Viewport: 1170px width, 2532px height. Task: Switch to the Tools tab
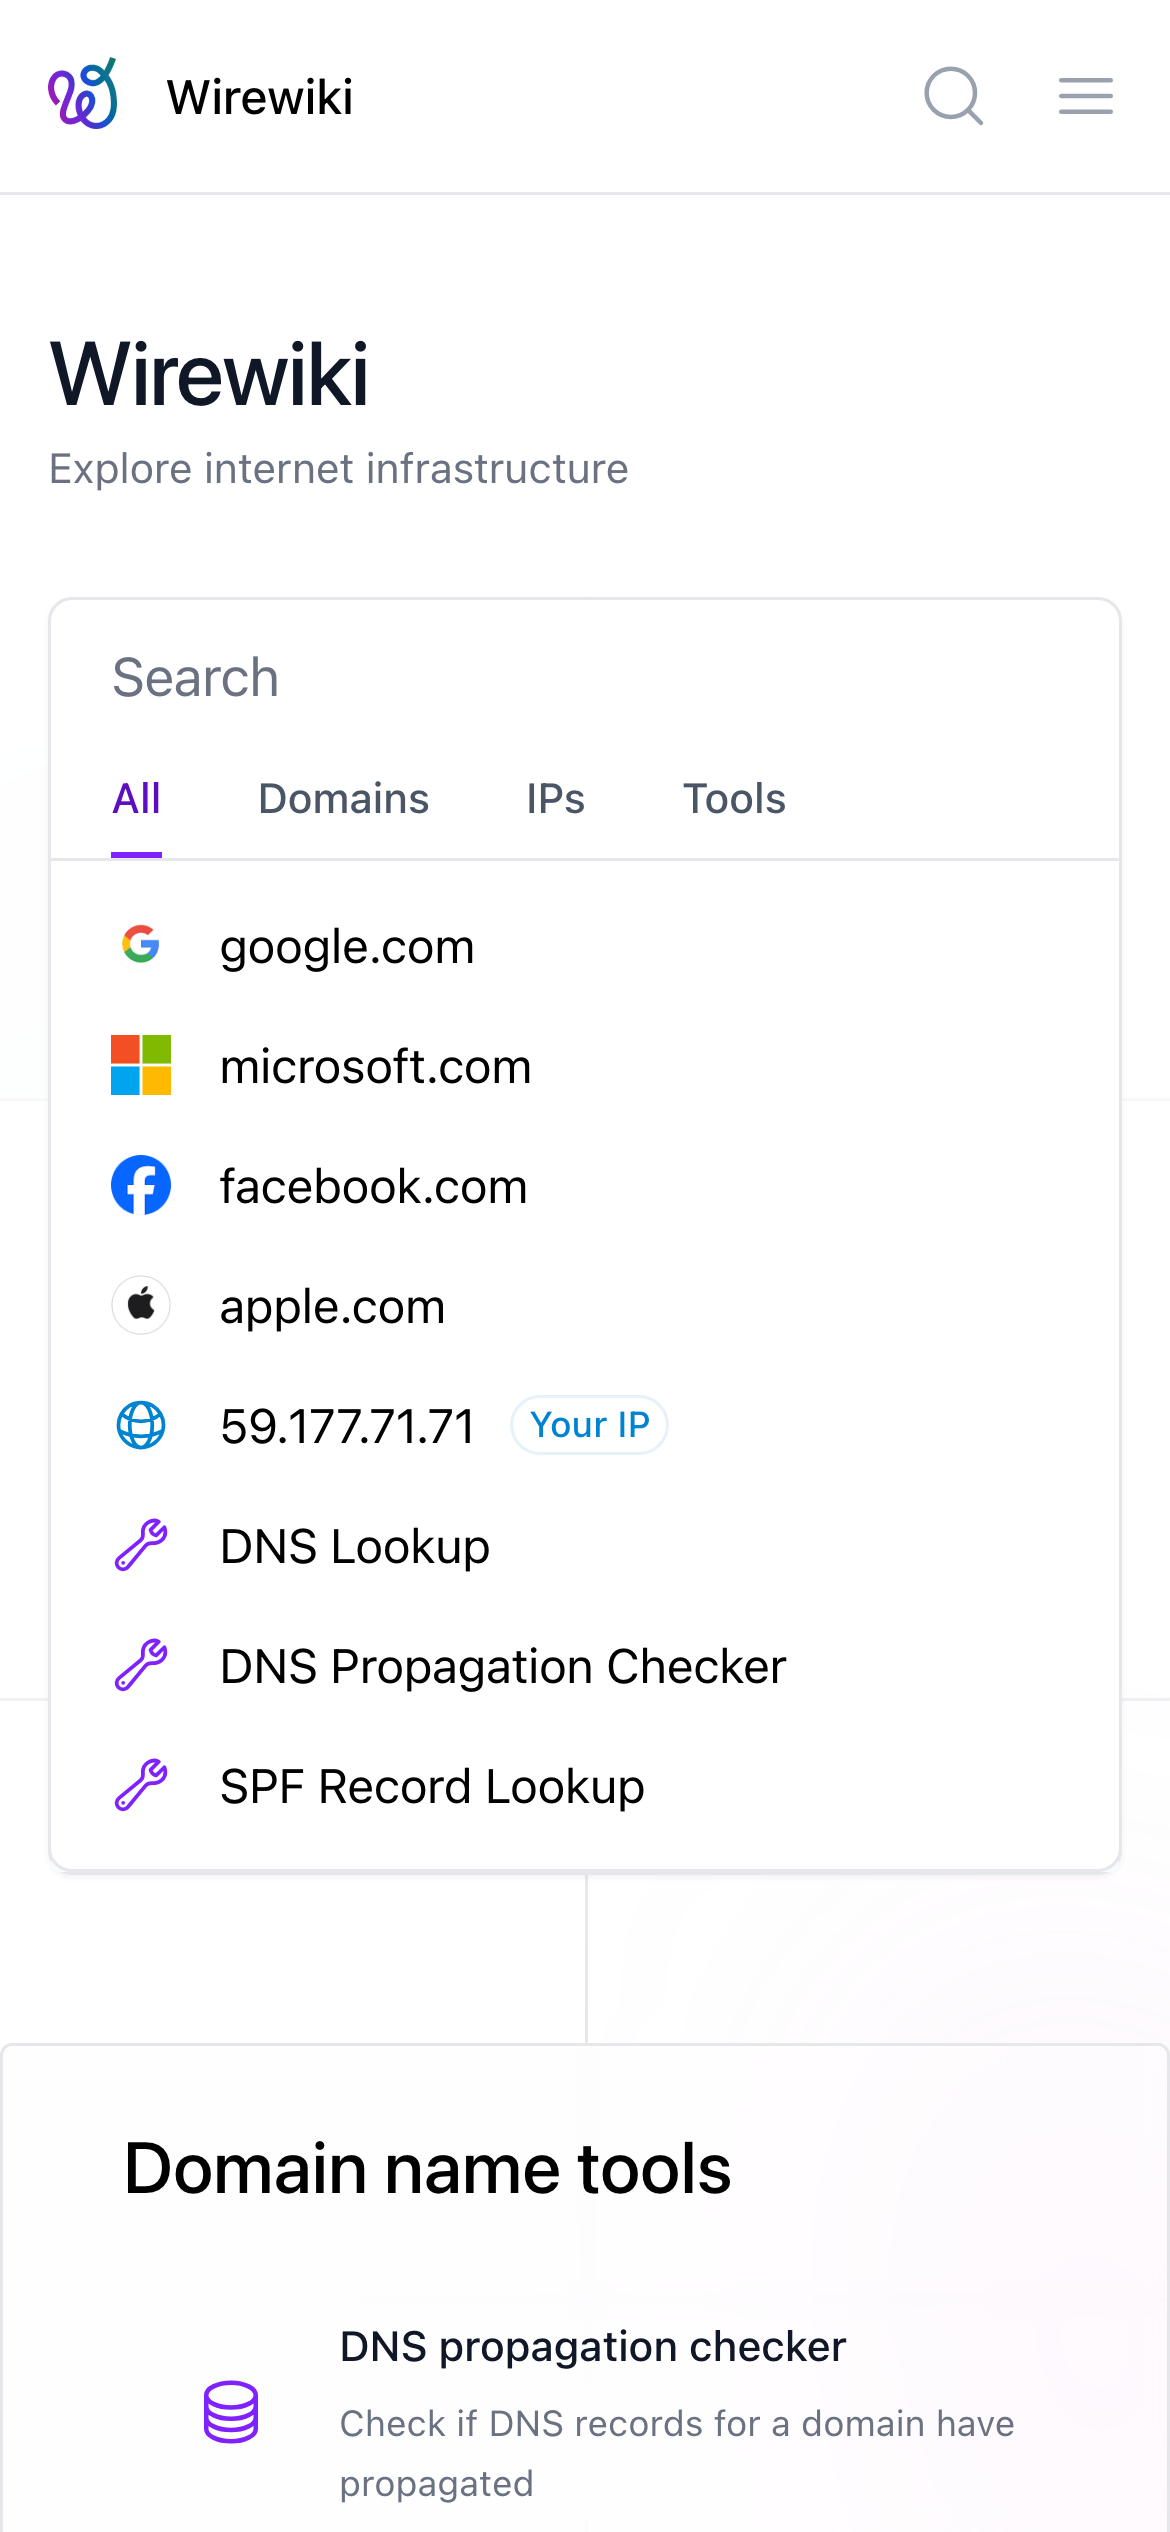coord(734,799)
